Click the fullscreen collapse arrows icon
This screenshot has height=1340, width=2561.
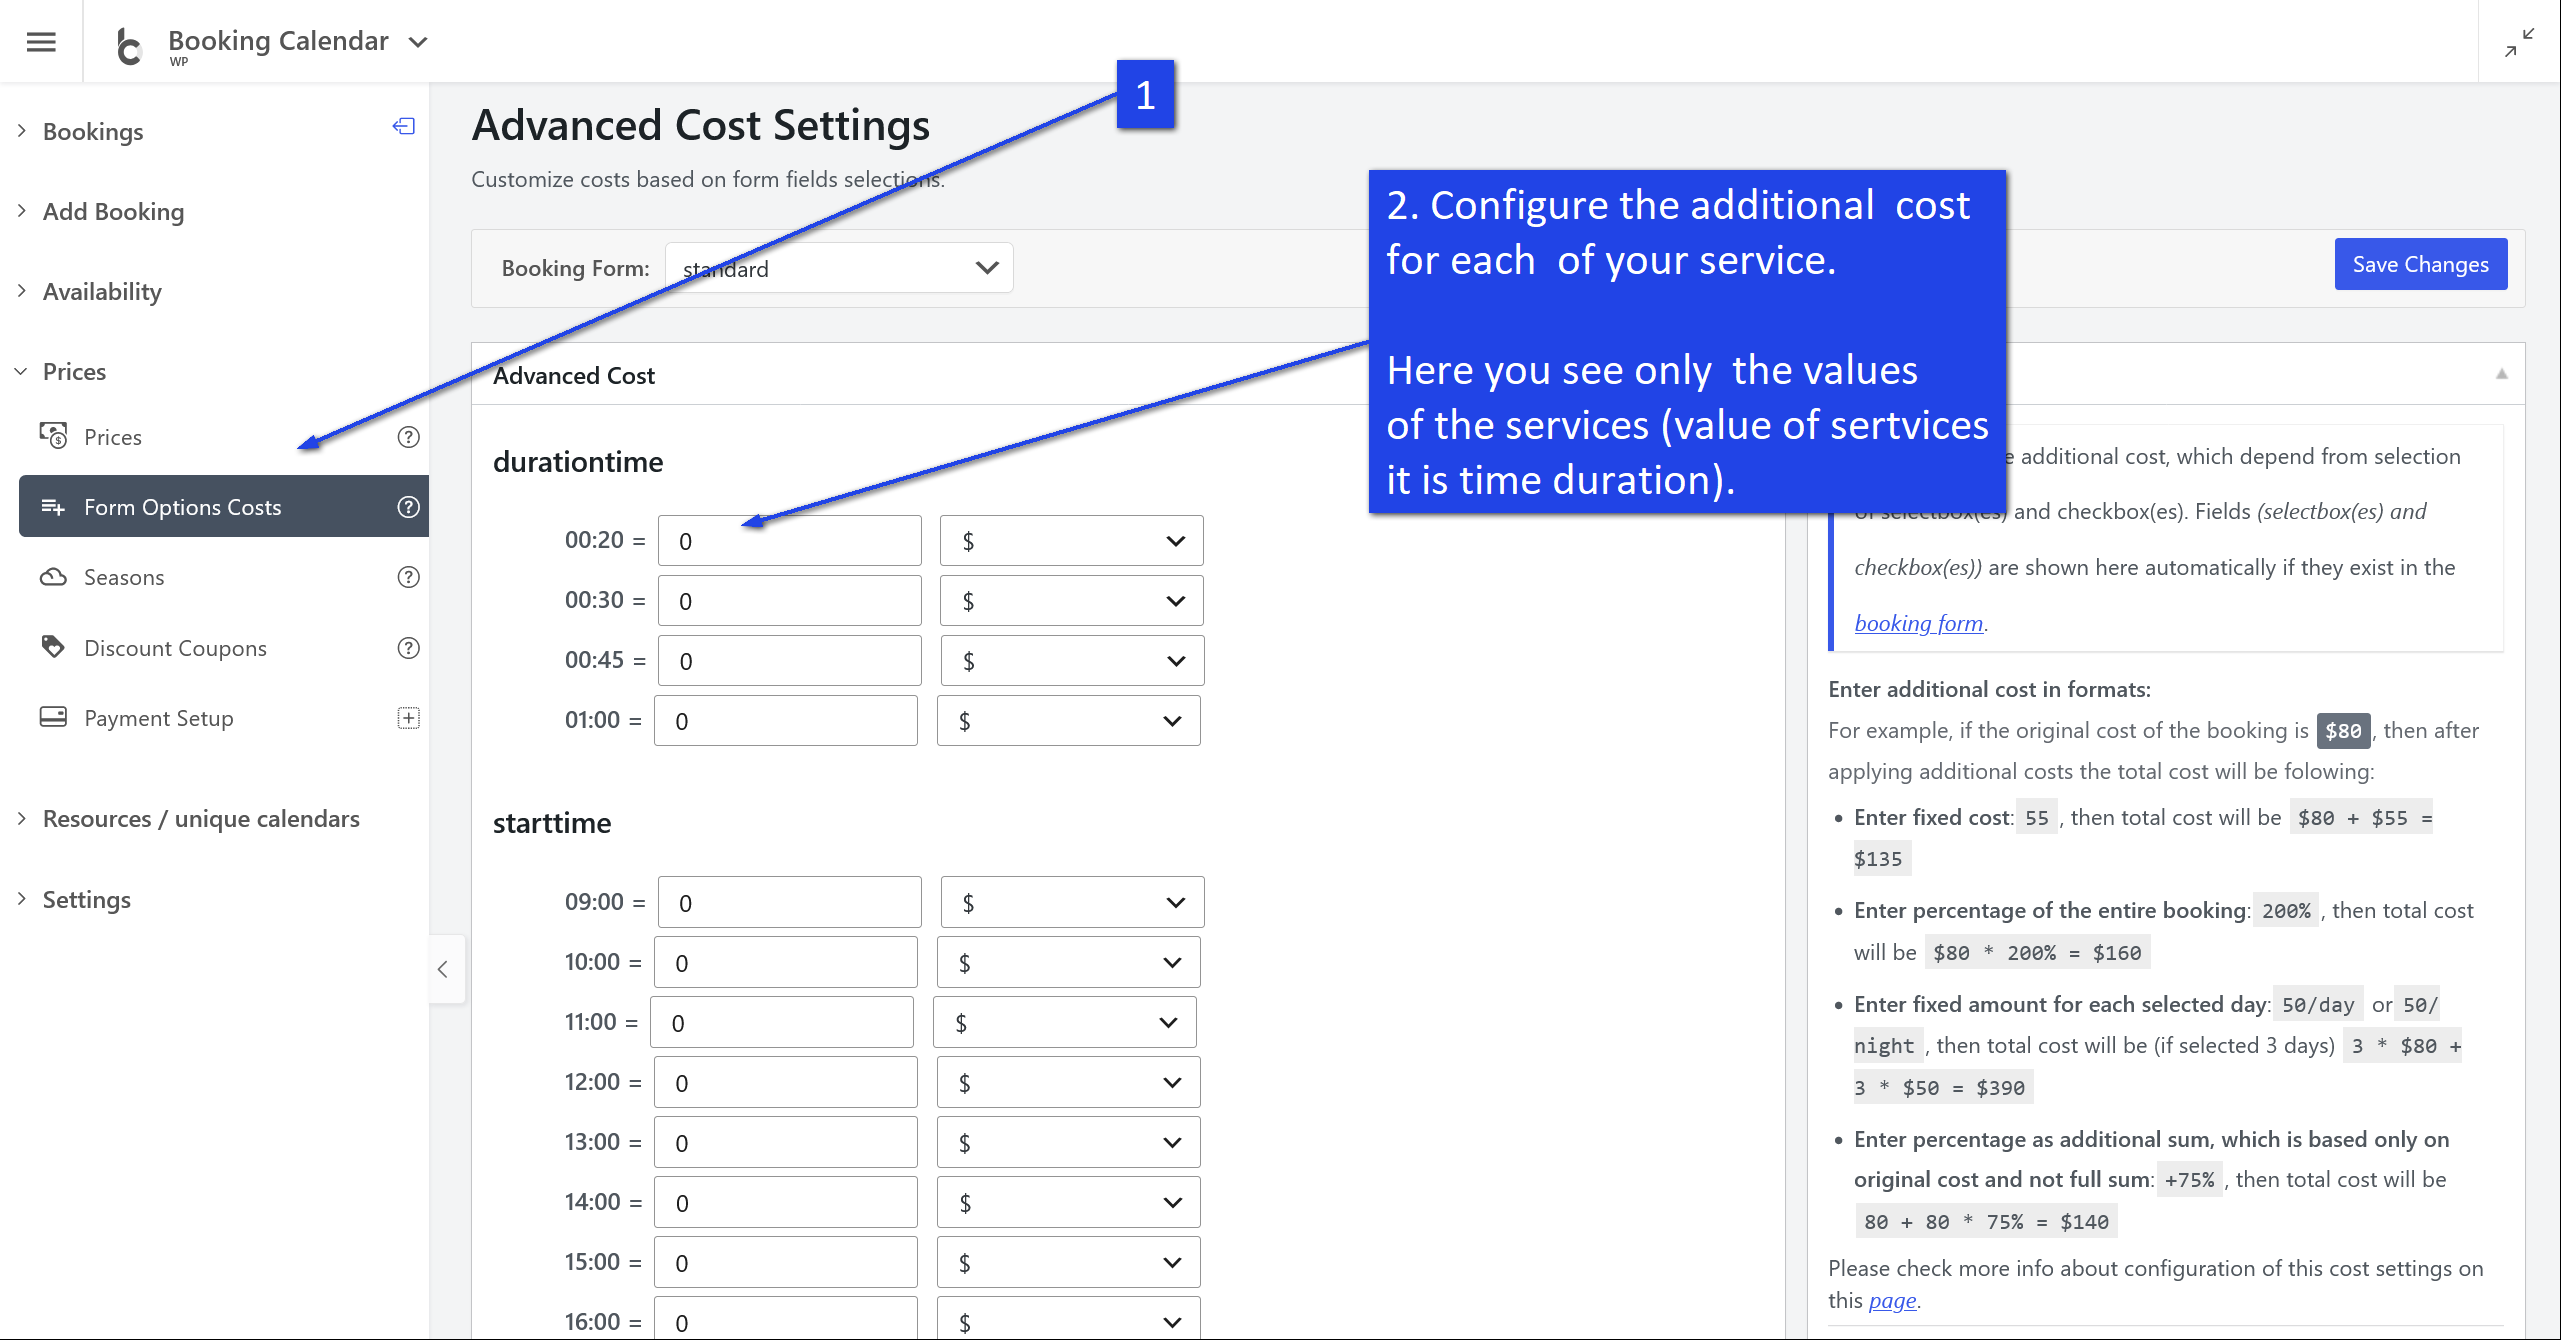[2519, 42]
